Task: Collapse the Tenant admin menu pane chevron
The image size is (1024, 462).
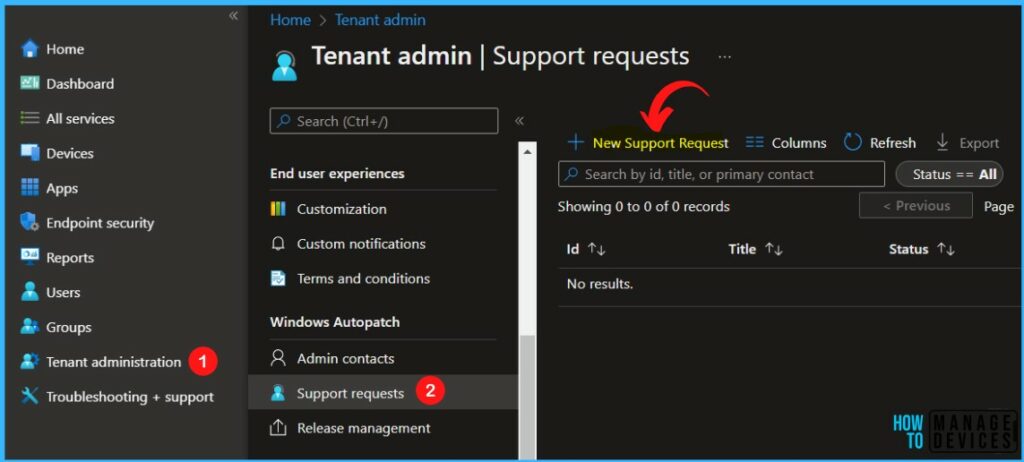Action: click(x=520, y=121)
